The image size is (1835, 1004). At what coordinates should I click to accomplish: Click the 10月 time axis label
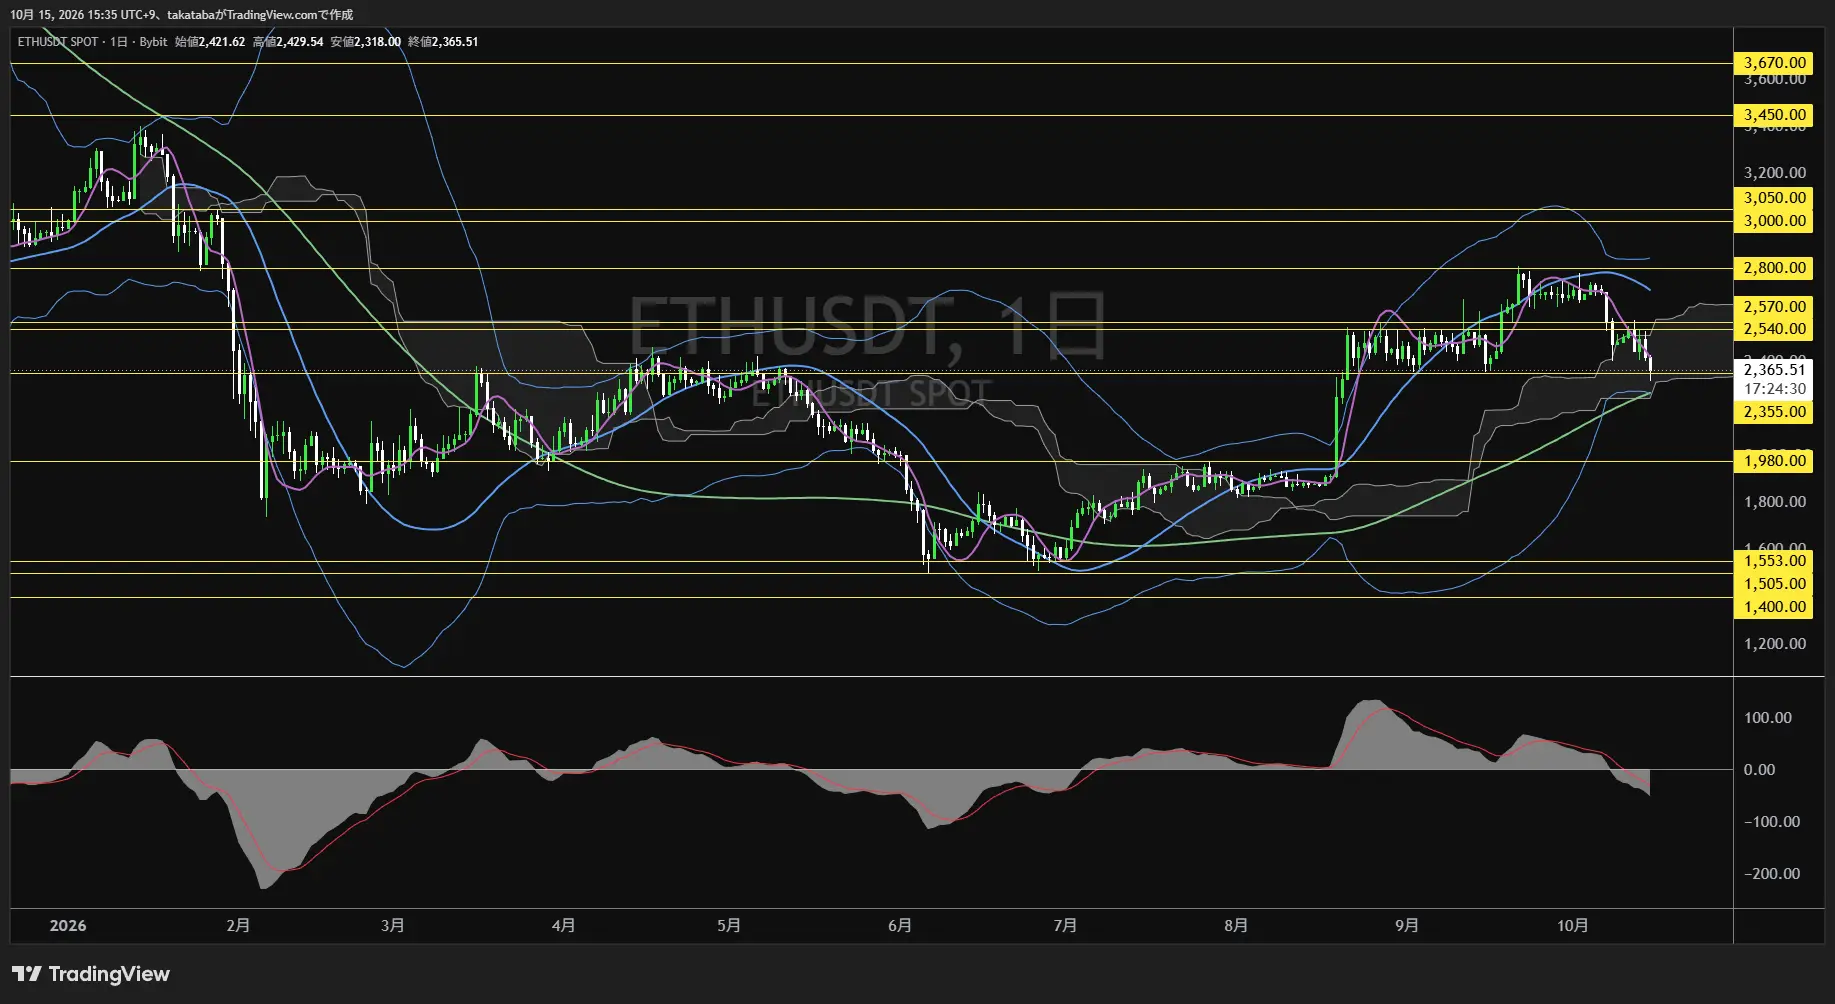1573,926
